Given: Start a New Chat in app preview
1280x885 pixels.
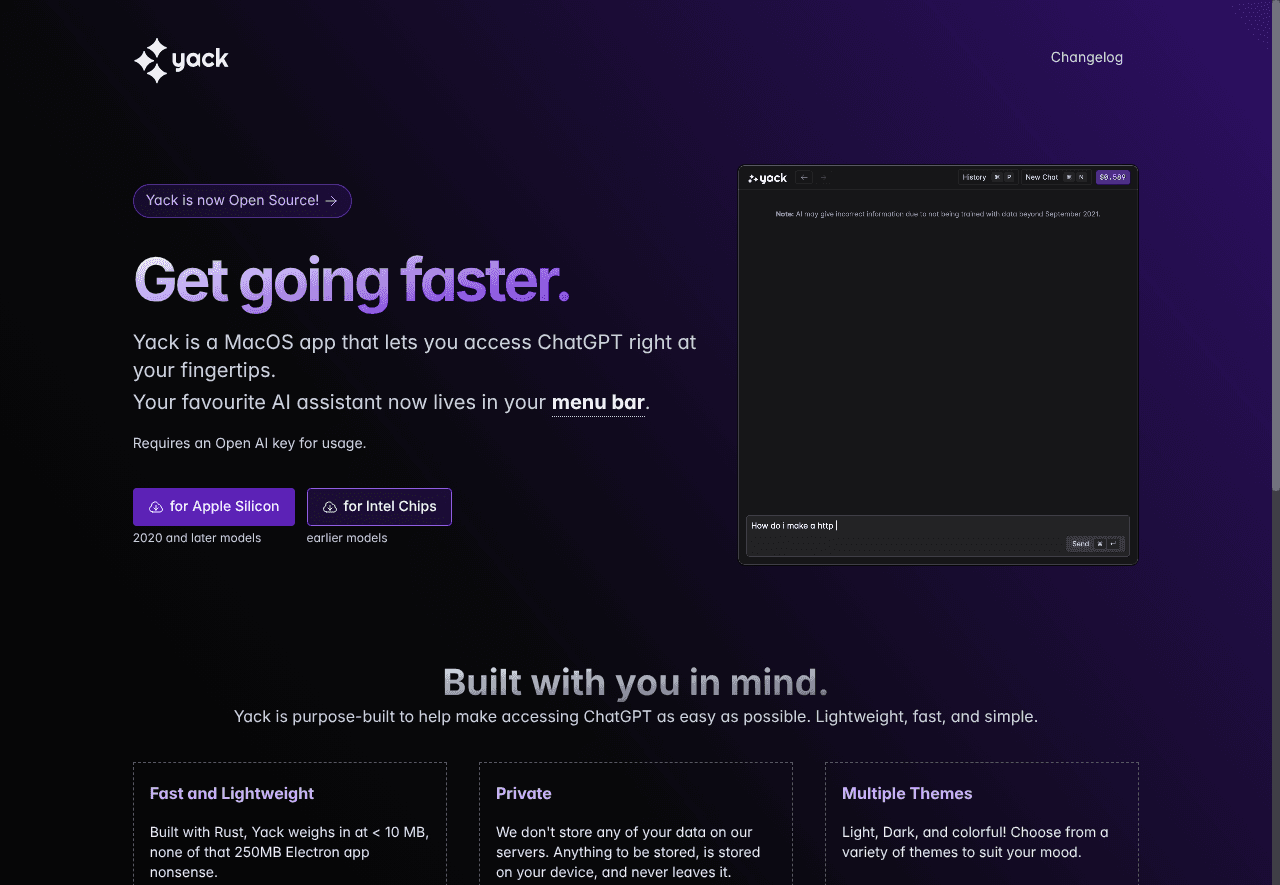Looking at the screenshot, I should point(1041,177).
